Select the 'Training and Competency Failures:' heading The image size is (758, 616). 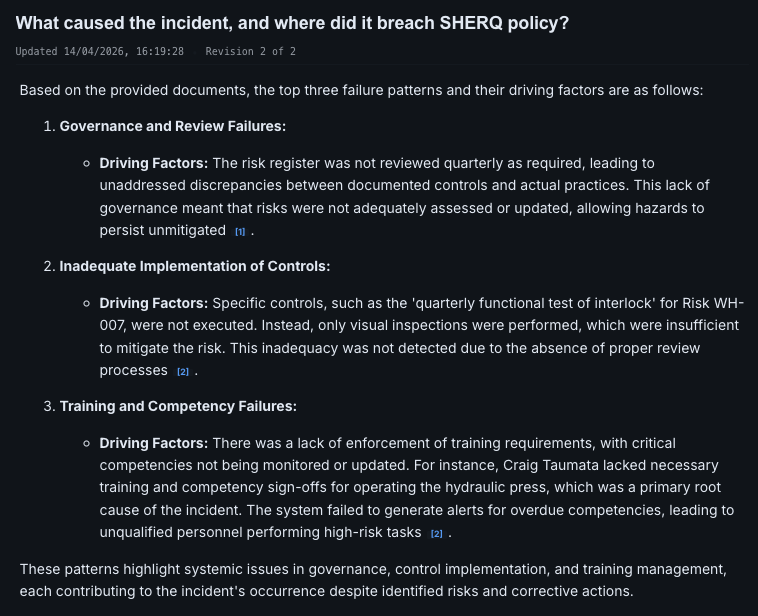coord(178,406)
